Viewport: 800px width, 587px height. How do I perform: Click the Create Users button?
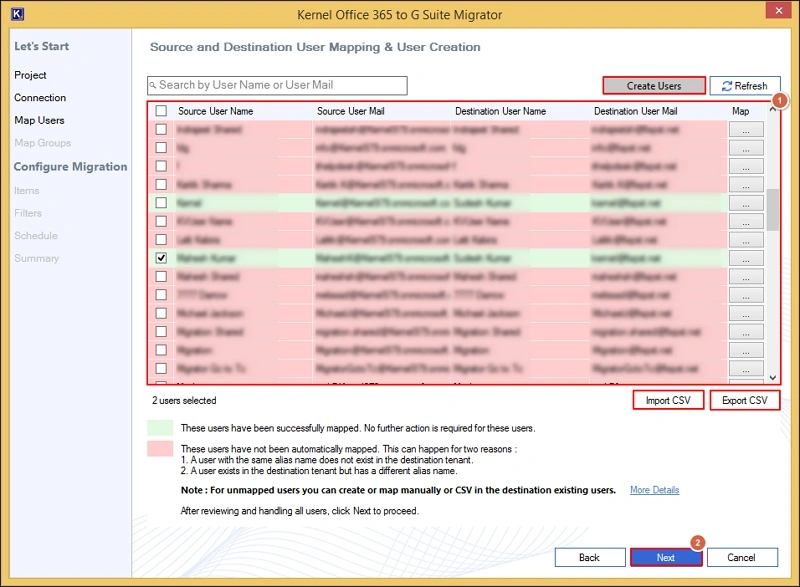click(654, 86)
